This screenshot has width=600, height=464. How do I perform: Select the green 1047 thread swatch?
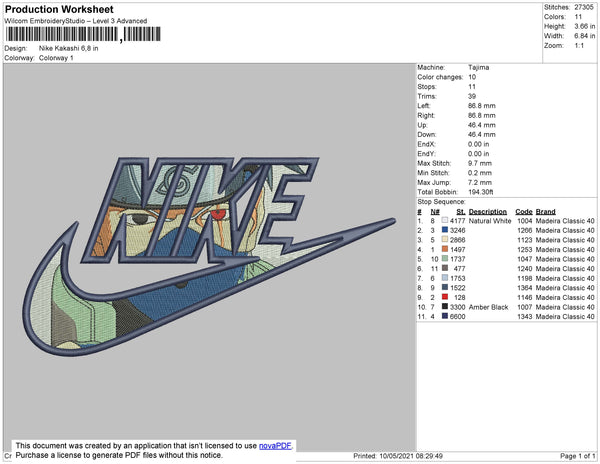445,259
